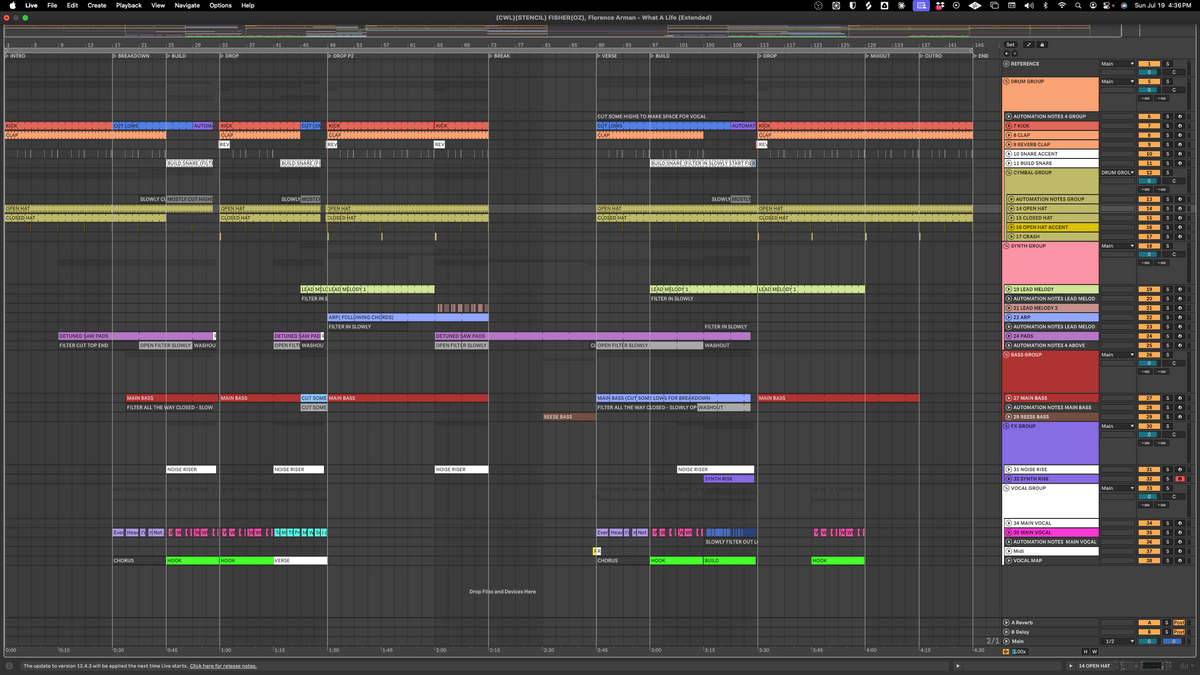Fold the BASS GROUP track

1008,354
